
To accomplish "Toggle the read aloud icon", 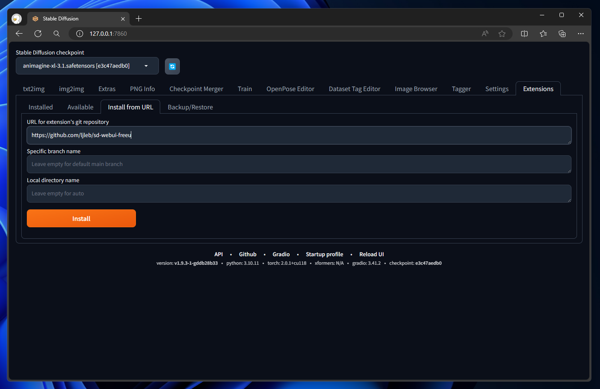I will (485, 34).
